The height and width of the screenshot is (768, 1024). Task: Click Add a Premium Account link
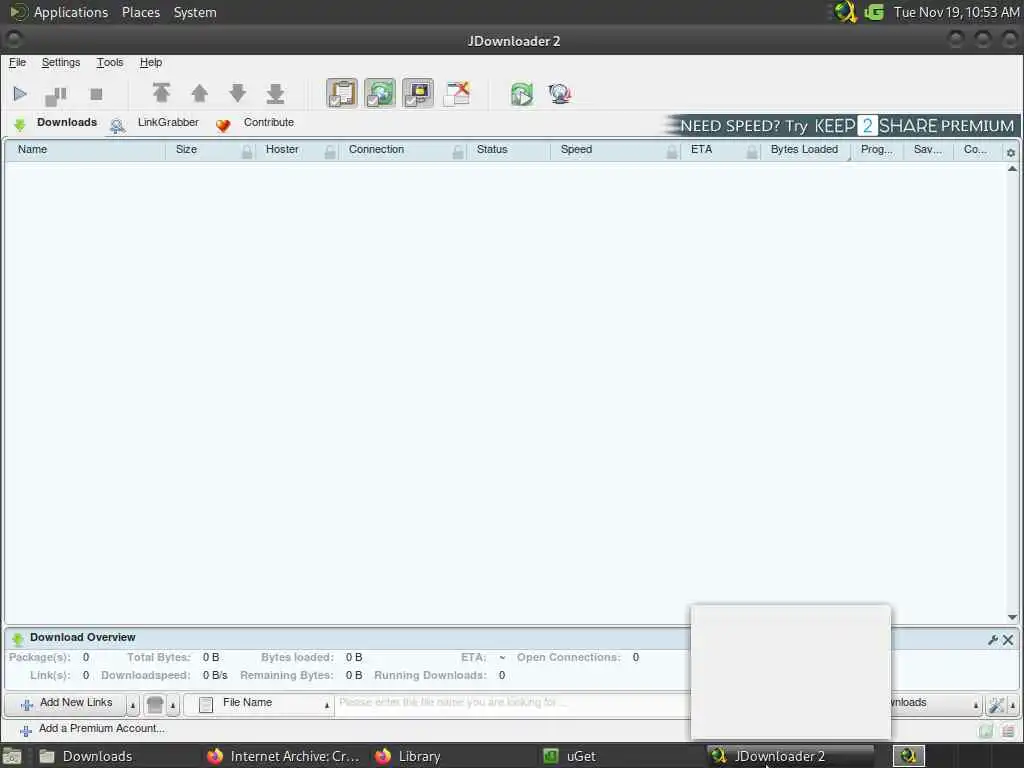click(x=93, y=729)
